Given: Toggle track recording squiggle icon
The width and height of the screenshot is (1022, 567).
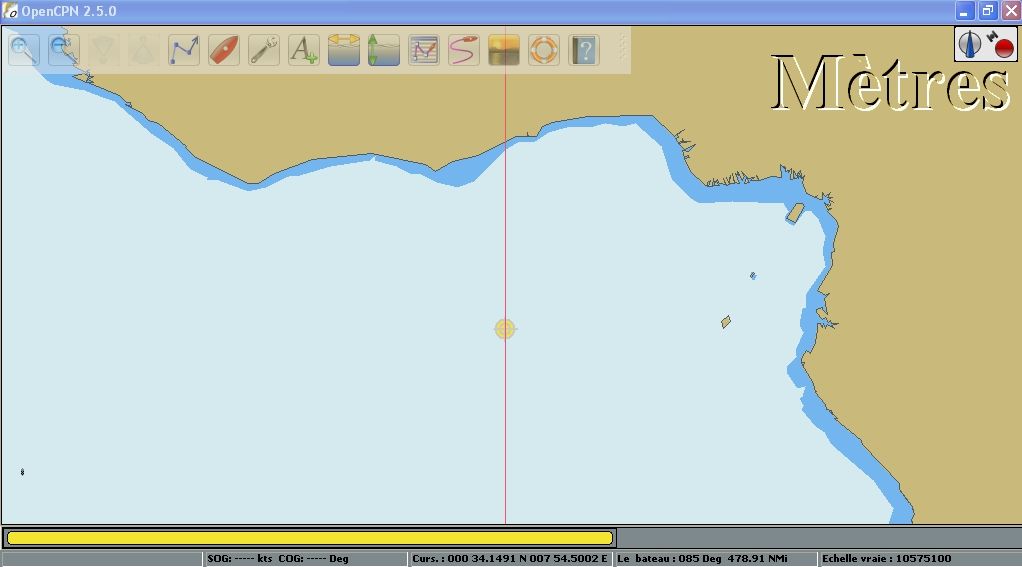Looking at the screenshot, I should click(x=464, y=49).
